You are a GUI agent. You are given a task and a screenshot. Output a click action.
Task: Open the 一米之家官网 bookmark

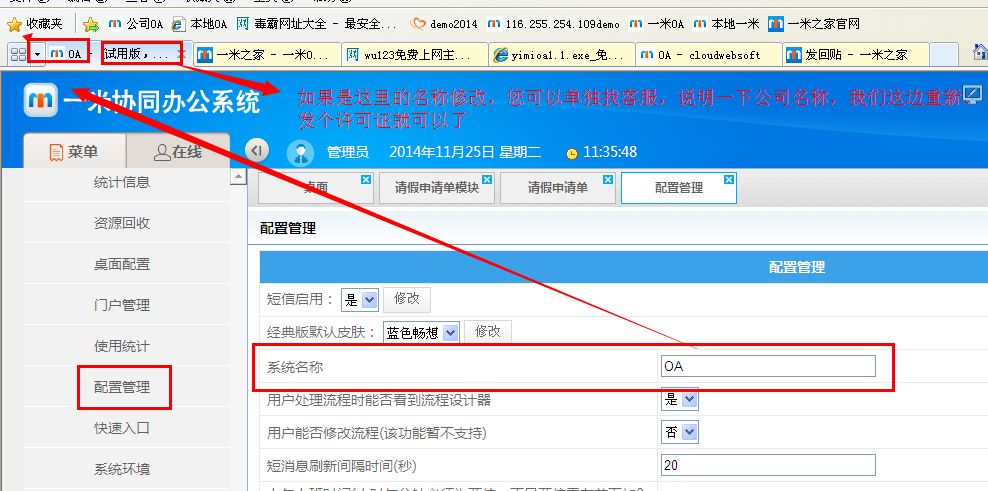[814, 25]
